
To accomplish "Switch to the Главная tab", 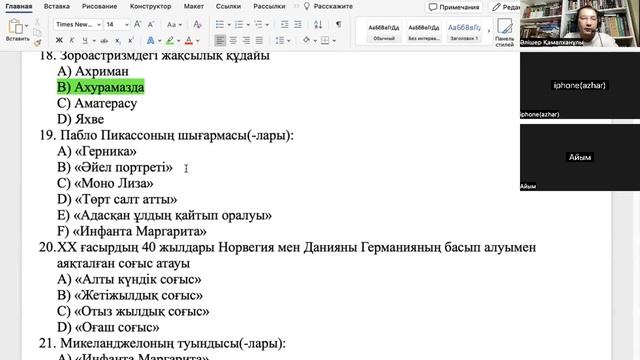I will (x=19, y=6).
